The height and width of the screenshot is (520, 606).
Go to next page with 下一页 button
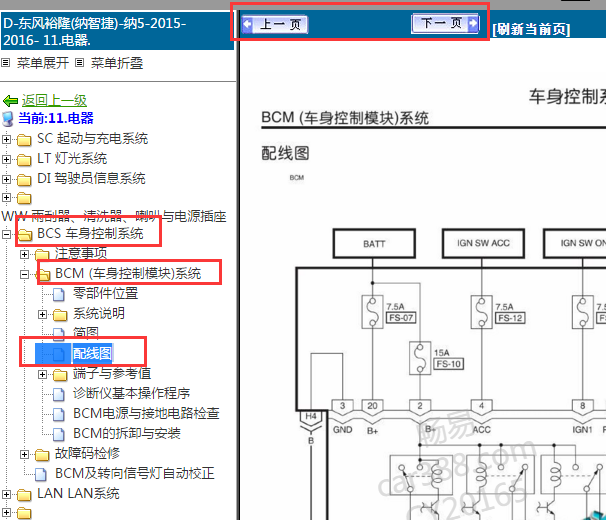tap(445, 23)
